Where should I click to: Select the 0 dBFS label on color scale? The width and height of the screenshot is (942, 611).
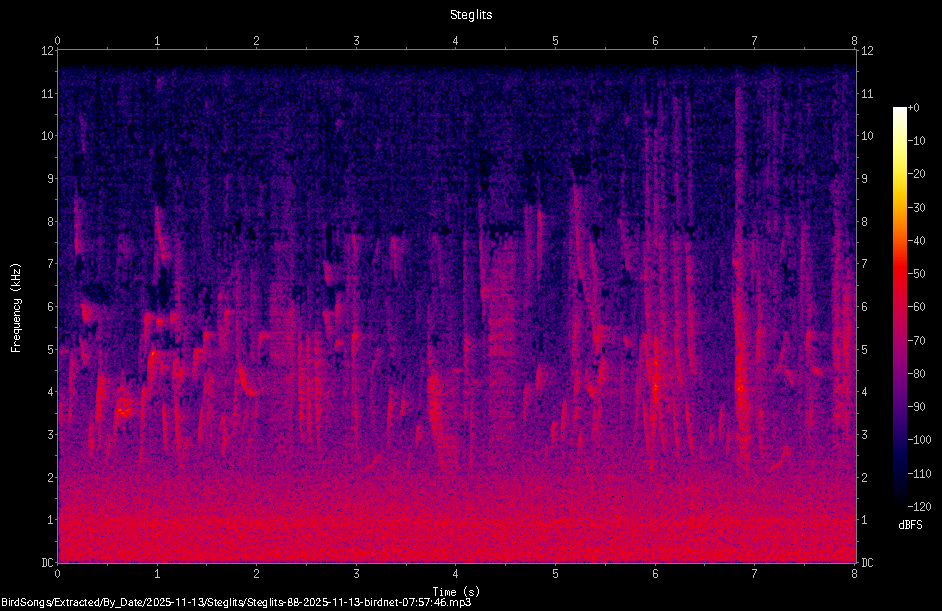pos(913,108)
